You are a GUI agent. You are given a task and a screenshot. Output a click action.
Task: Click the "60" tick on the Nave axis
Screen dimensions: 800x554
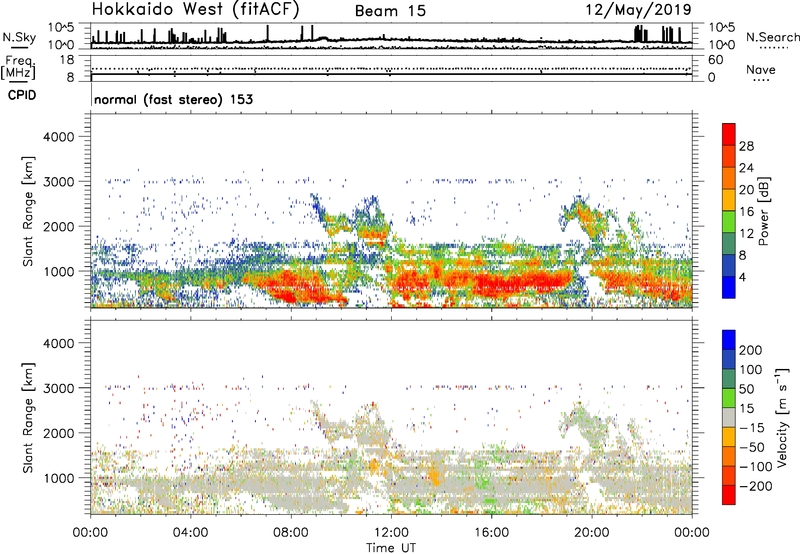click(x=715, y=60)
